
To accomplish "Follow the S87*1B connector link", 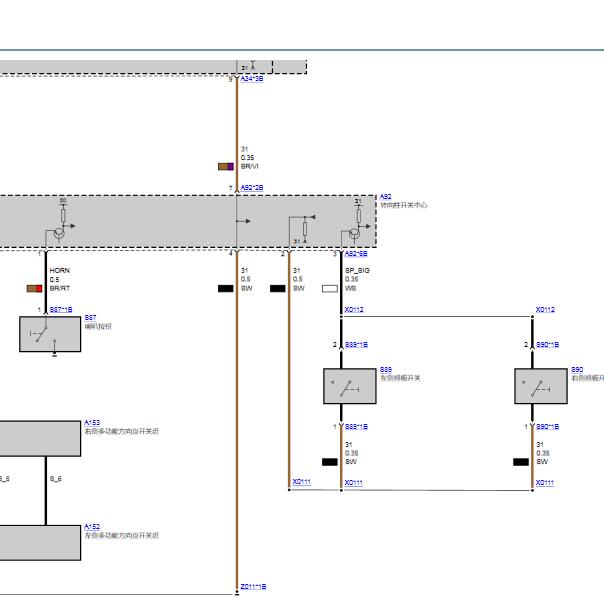I will point(61,310).
